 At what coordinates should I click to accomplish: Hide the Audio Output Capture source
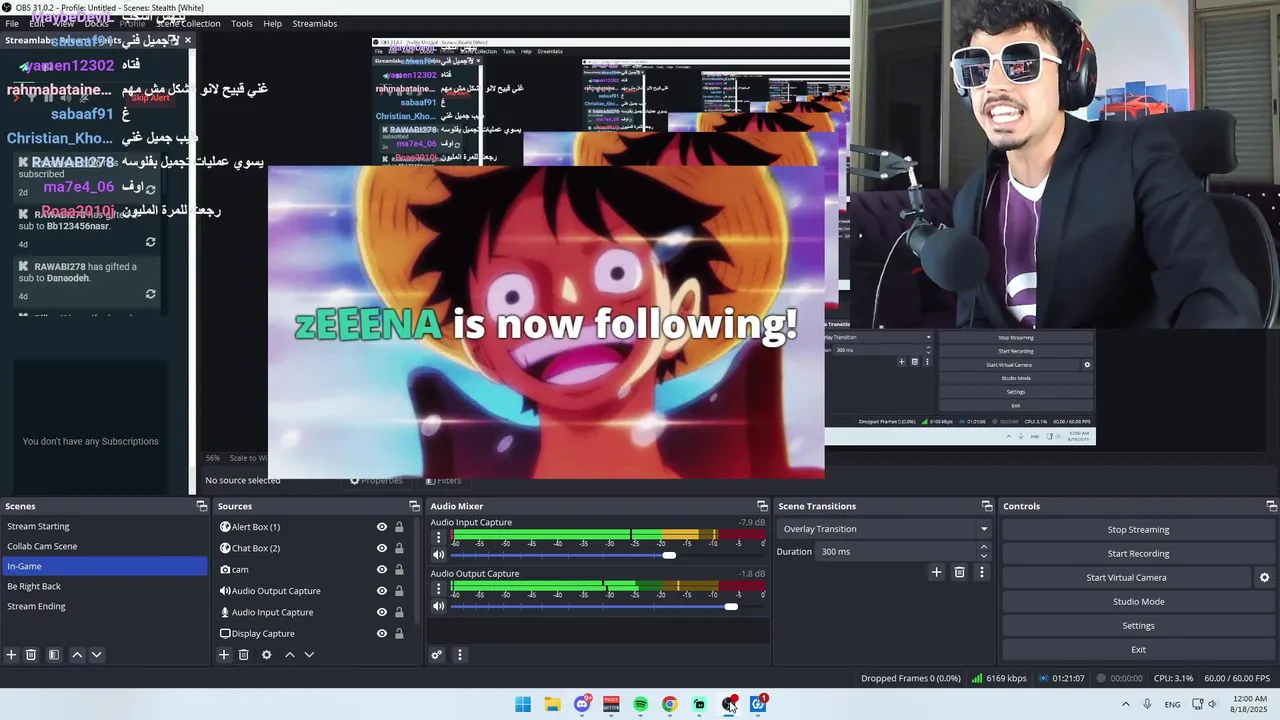(381, 591)
